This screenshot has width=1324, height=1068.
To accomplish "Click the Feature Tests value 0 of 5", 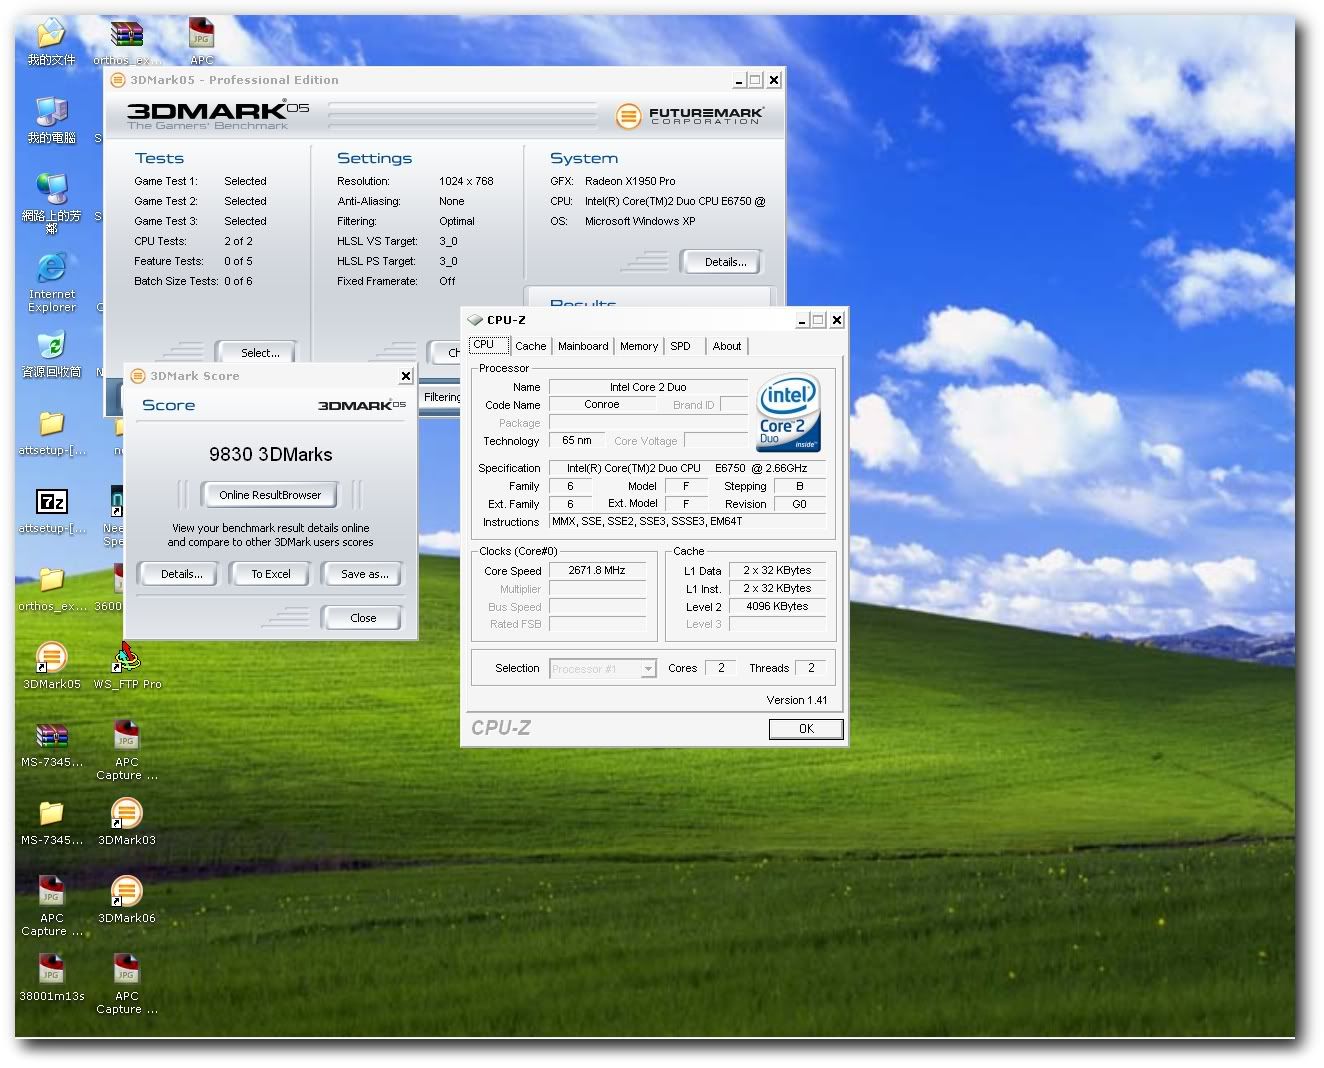I will point(238,261).
